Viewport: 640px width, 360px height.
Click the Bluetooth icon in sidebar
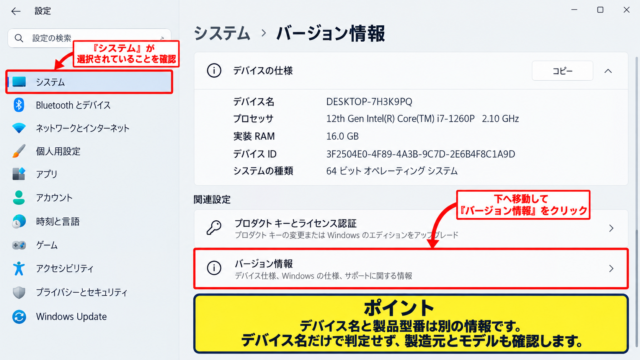(x=19, y=105)
